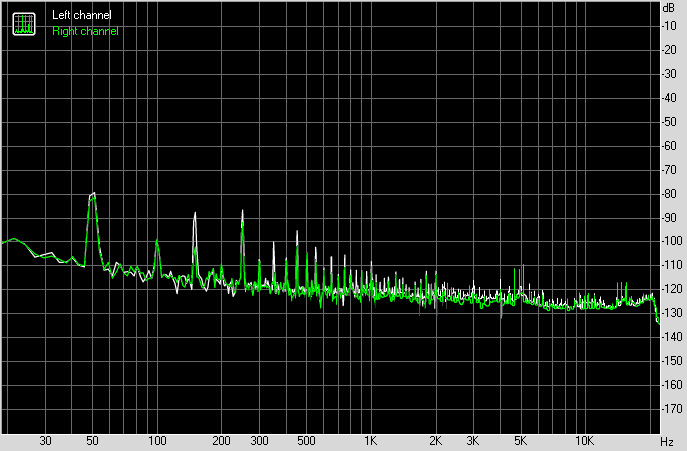Click the 3K frequency label

tap(473, 441)
